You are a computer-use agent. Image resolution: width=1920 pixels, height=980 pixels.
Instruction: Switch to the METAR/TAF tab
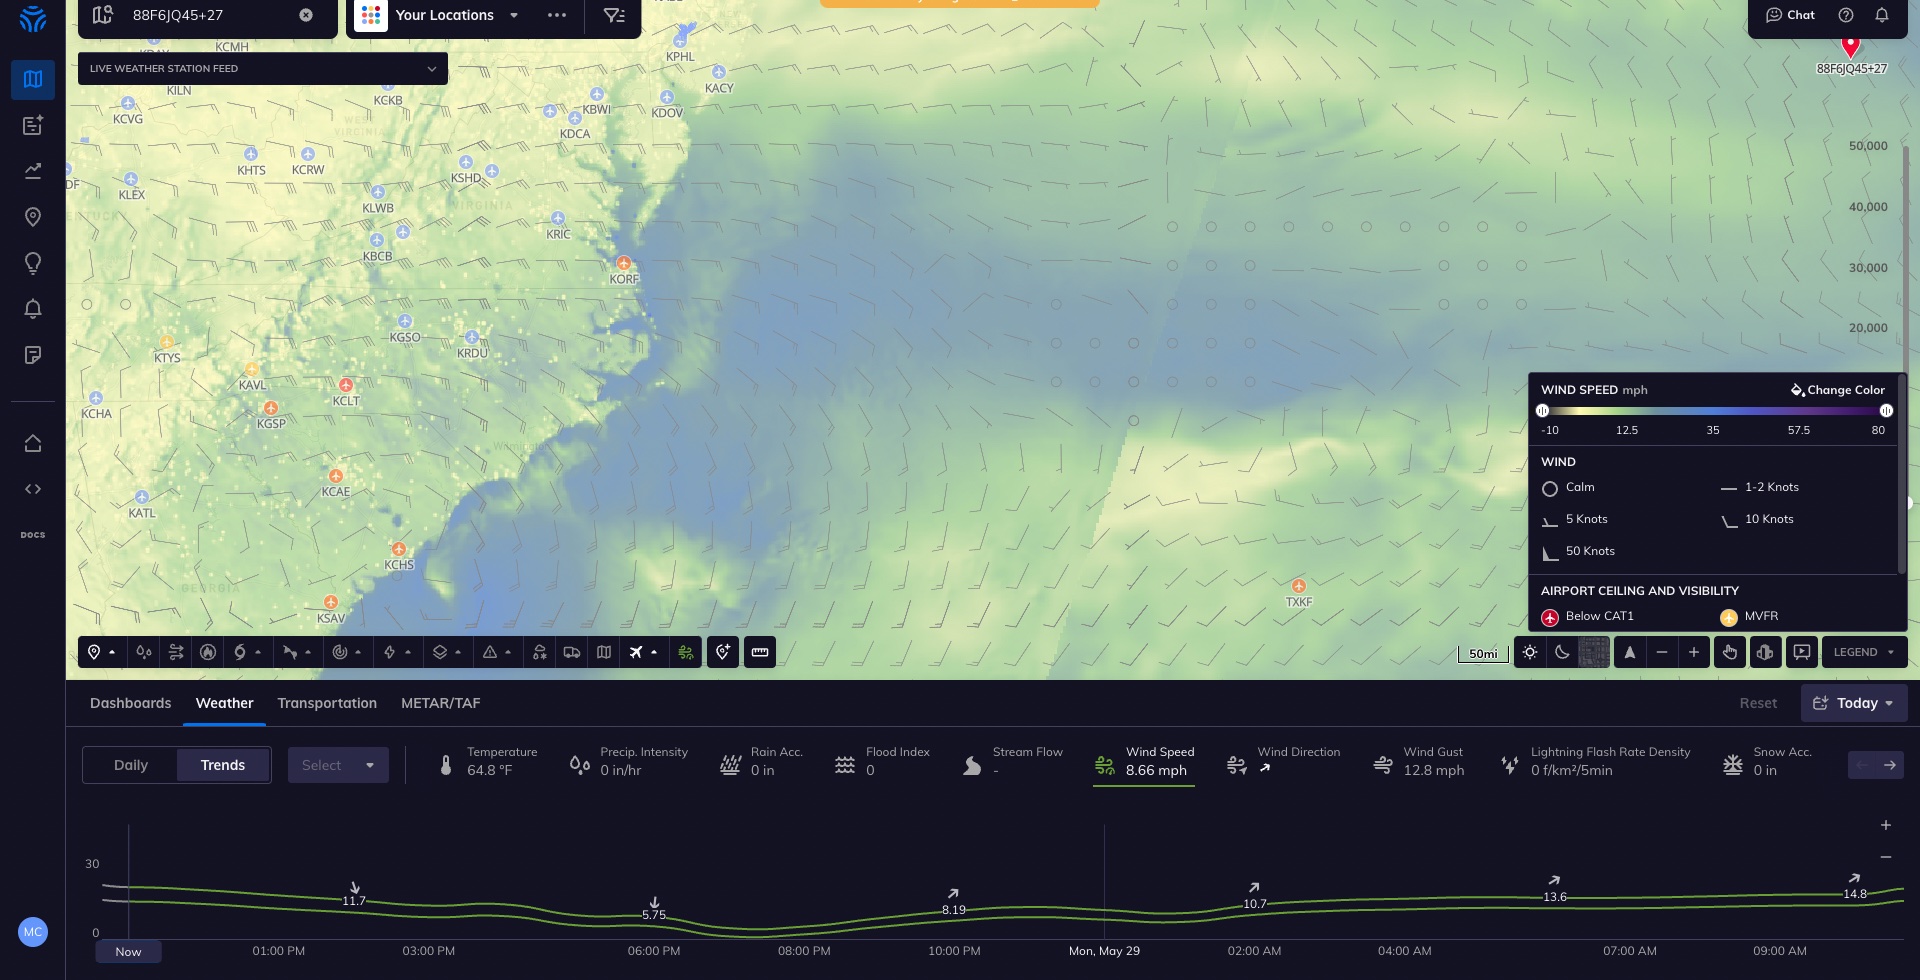[440, 704]
